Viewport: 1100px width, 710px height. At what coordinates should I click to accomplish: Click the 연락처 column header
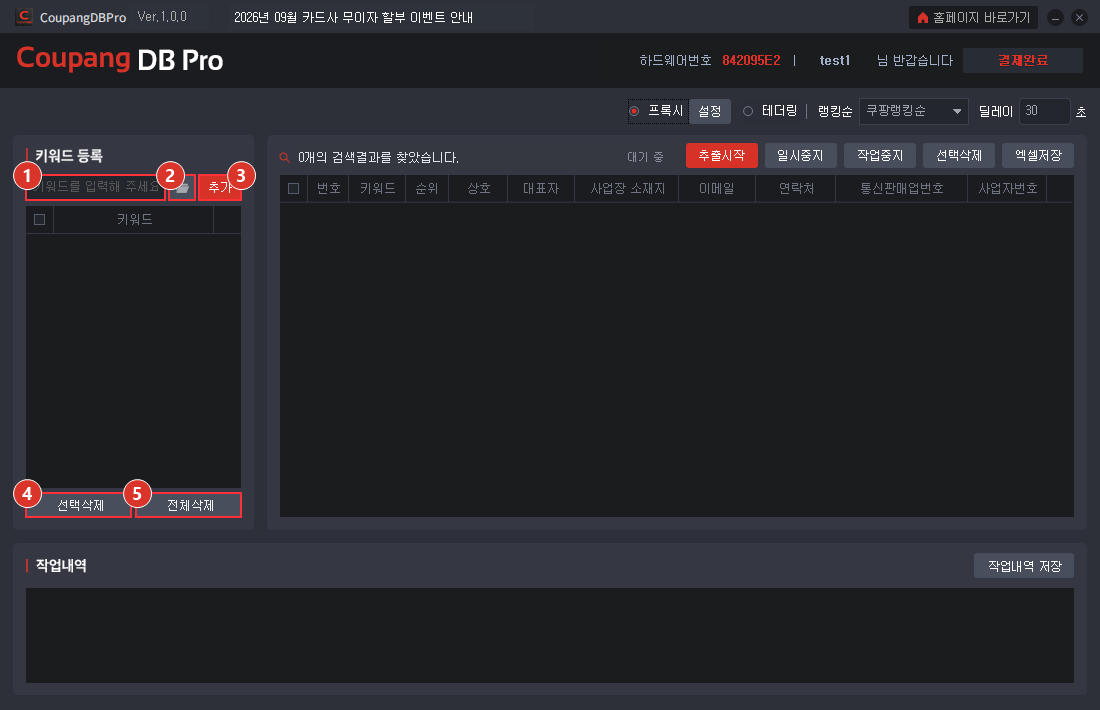click(796, 188)
